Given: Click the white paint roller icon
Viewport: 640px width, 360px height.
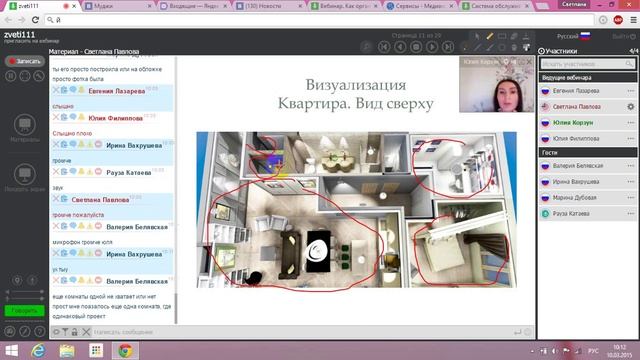Looking at the screenshot, I should (x=527, y=47).
